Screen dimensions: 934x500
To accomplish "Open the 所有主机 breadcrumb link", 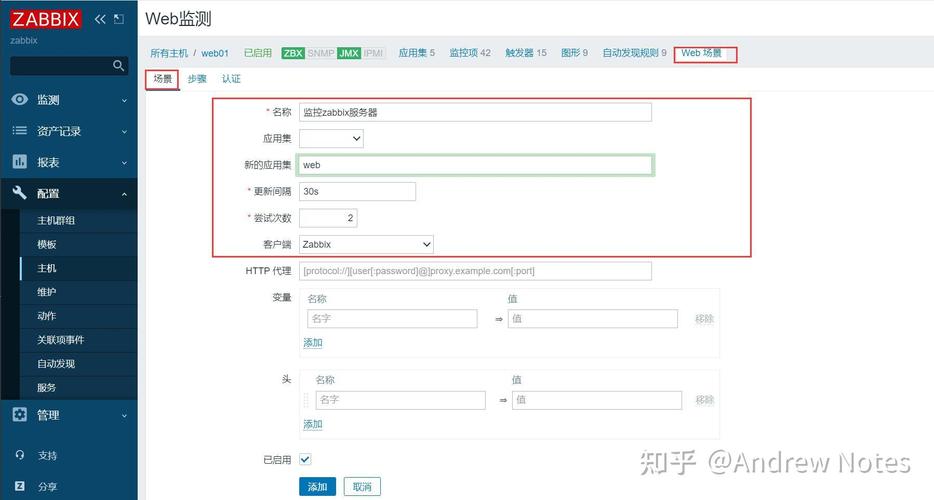I will [x=169, y=53].
